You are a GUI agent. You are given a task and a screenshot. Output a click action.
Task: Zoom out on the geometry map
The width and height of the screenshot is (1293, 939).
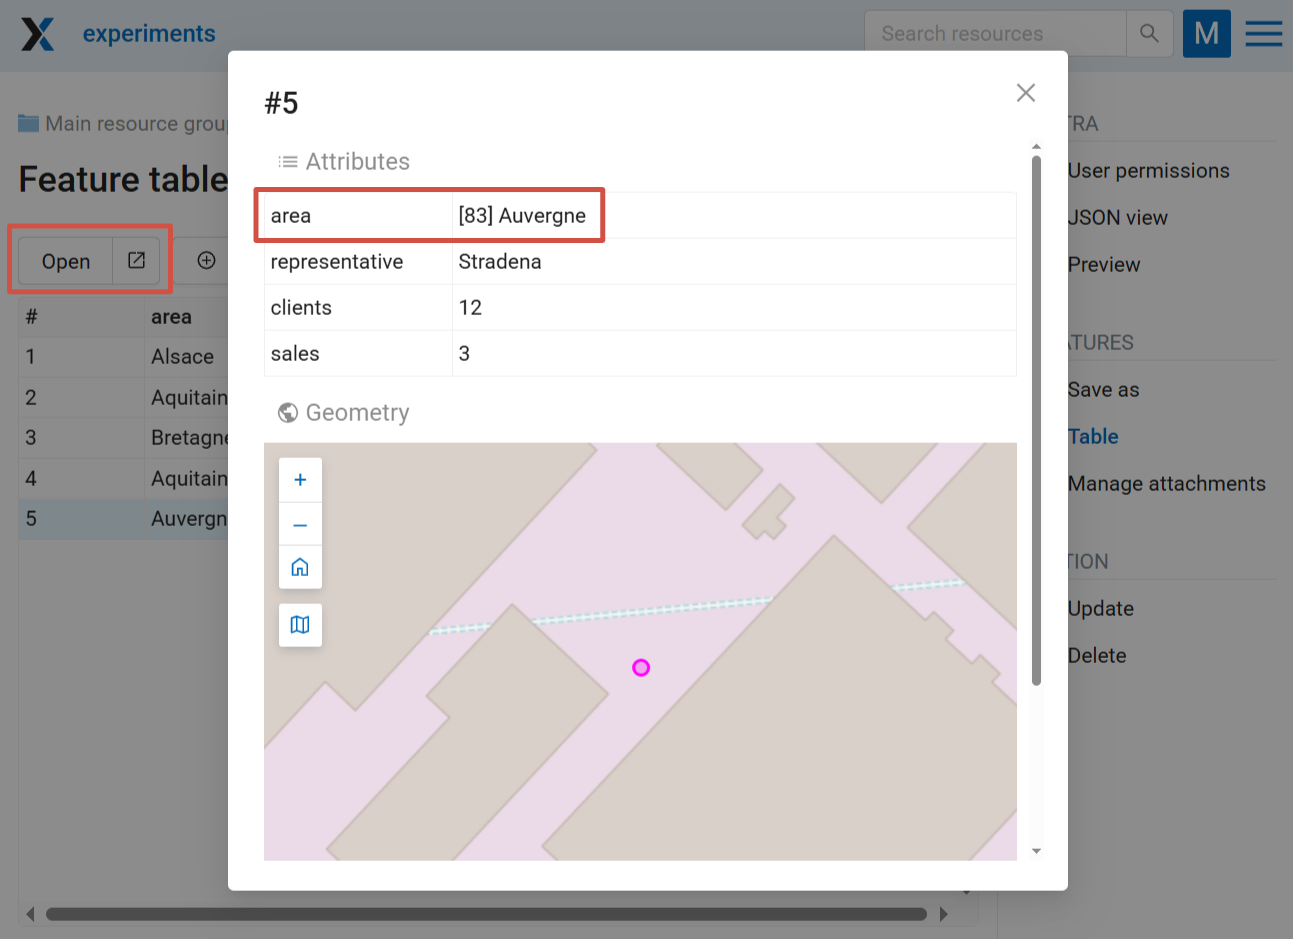[x=300, y=525]
